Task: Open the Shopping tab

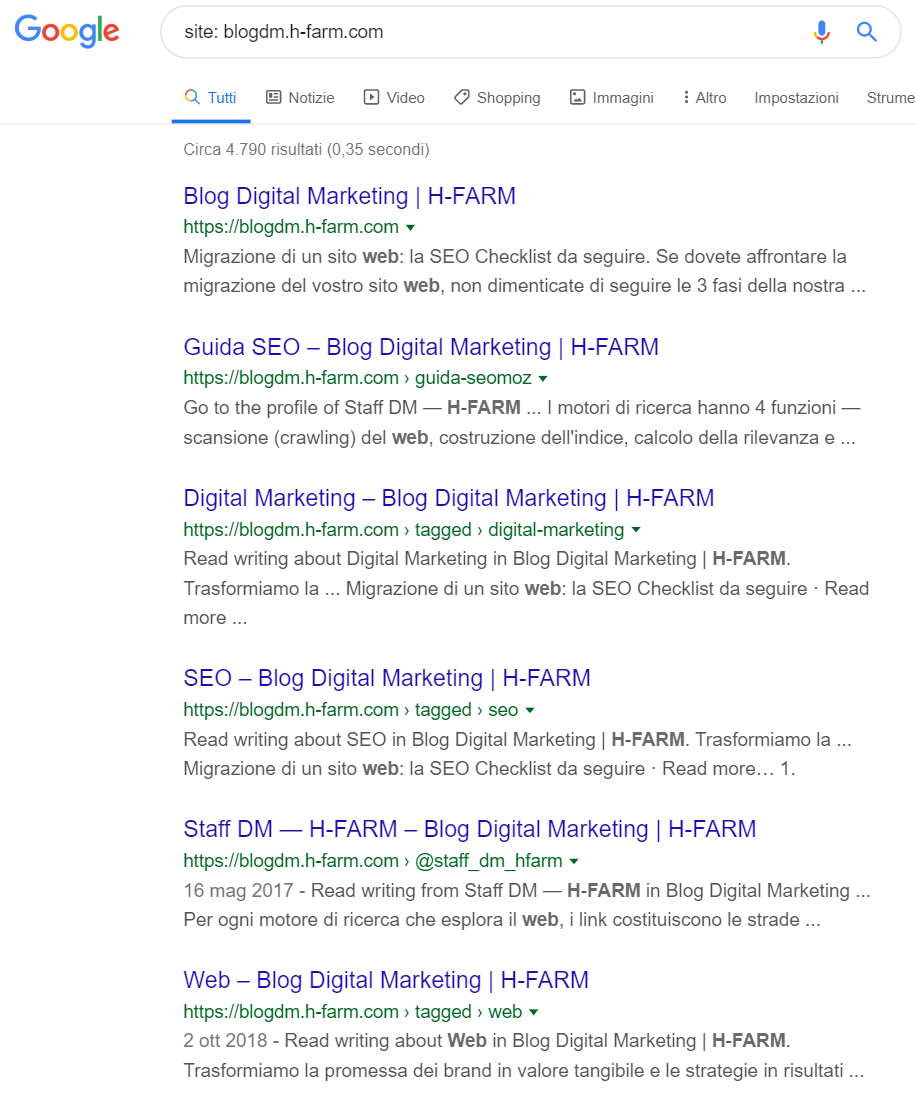Action: pos(497,98)
